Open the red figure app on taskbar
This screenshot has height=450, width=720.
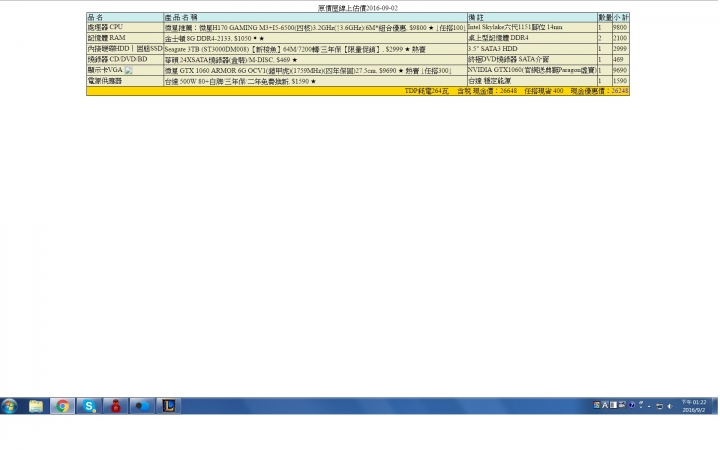click(116, 406)
